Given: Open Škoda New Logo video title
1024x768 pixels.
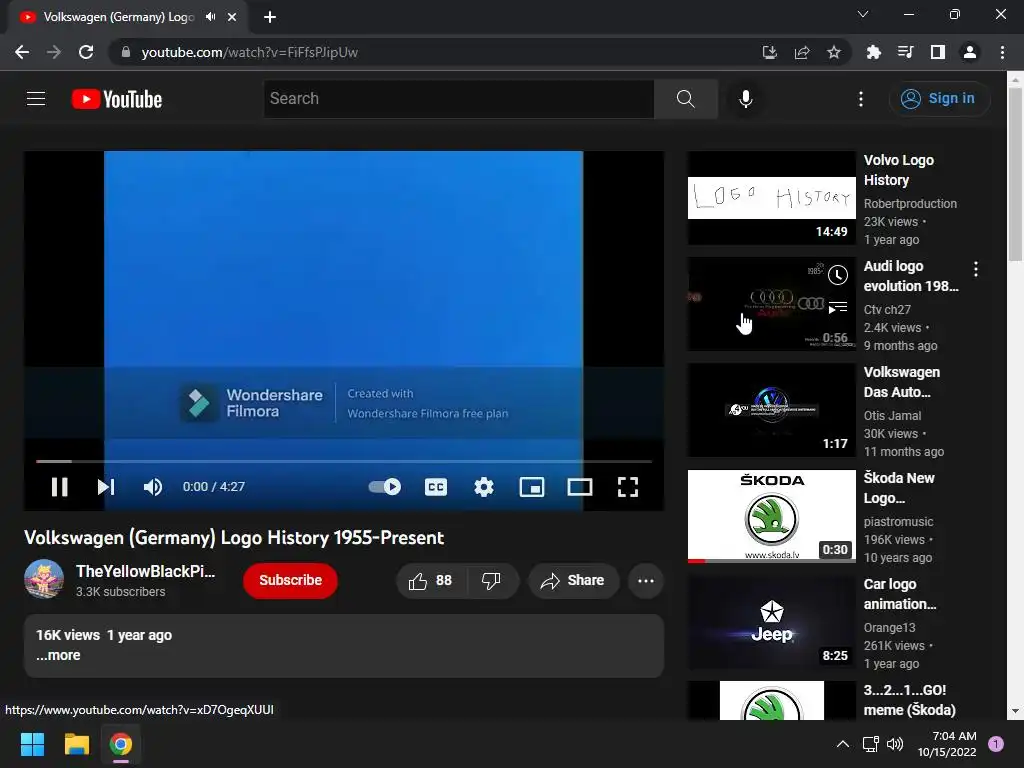Looking at the screenshot, I should click(899, 488).
